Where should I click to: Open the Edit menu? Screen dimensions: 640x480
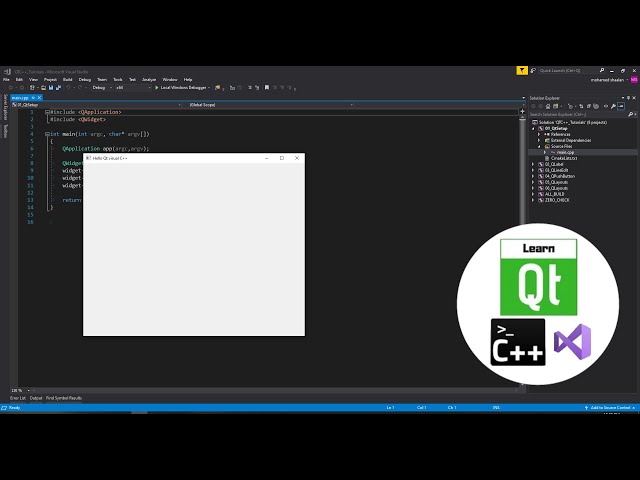(19, 80)
